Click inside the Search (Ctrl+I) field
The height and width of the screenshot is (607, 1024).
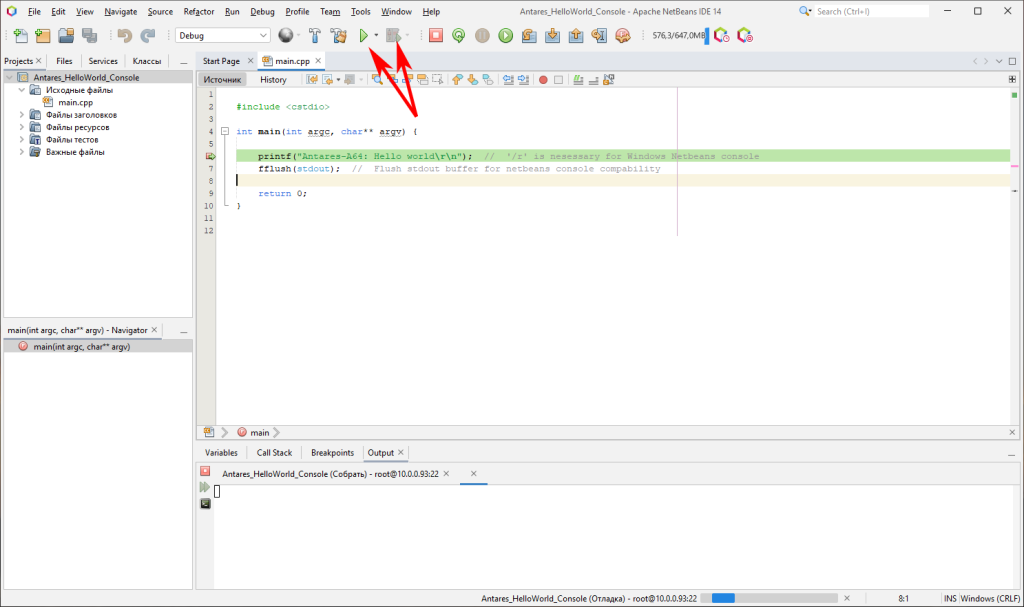coord(871,12)
